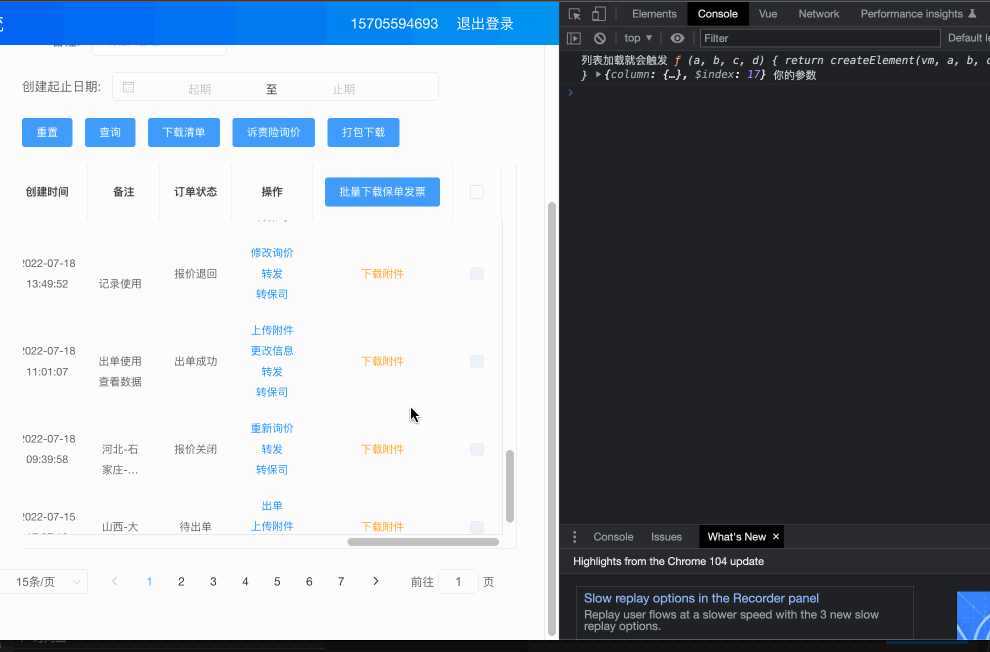The height and width of the screenshot is (652, 990).
Task: Open the Slow replay options link
Action: (702, 598)
